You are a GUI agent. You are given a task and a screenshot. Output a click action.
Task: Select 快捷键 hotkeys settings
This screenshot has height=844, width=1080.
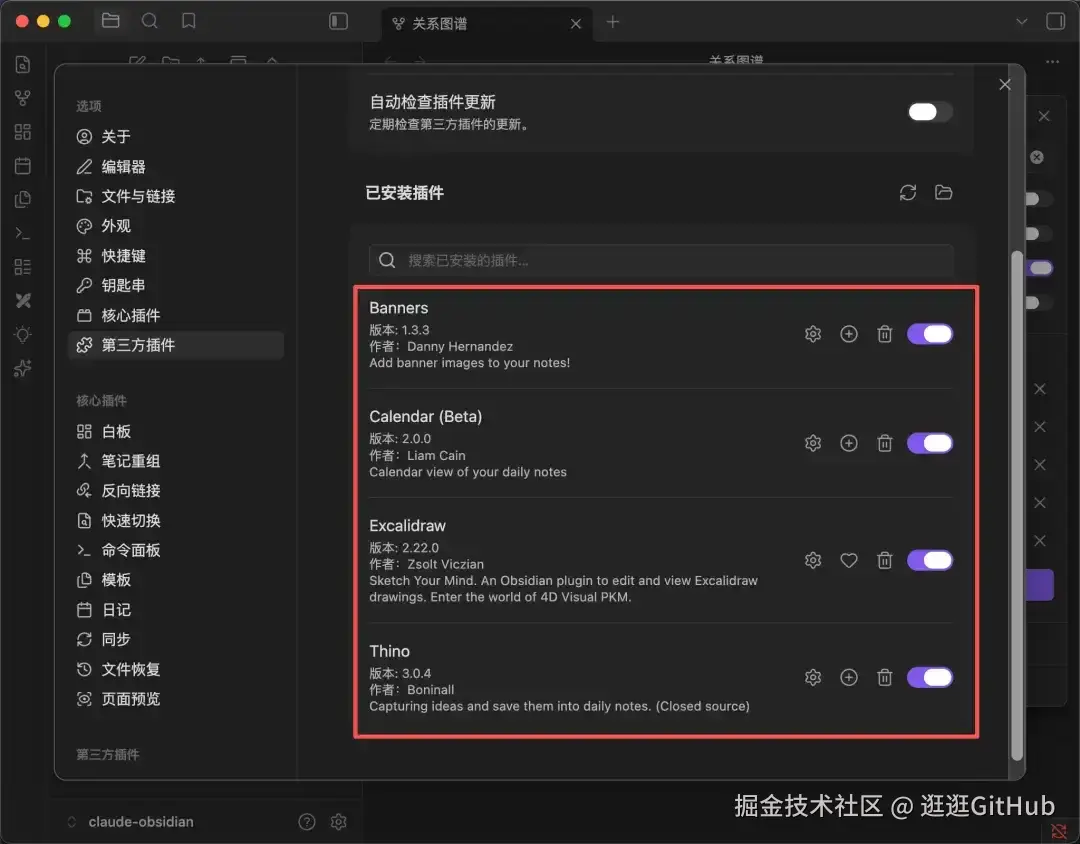pyautogui.click(x=176, y=256)
